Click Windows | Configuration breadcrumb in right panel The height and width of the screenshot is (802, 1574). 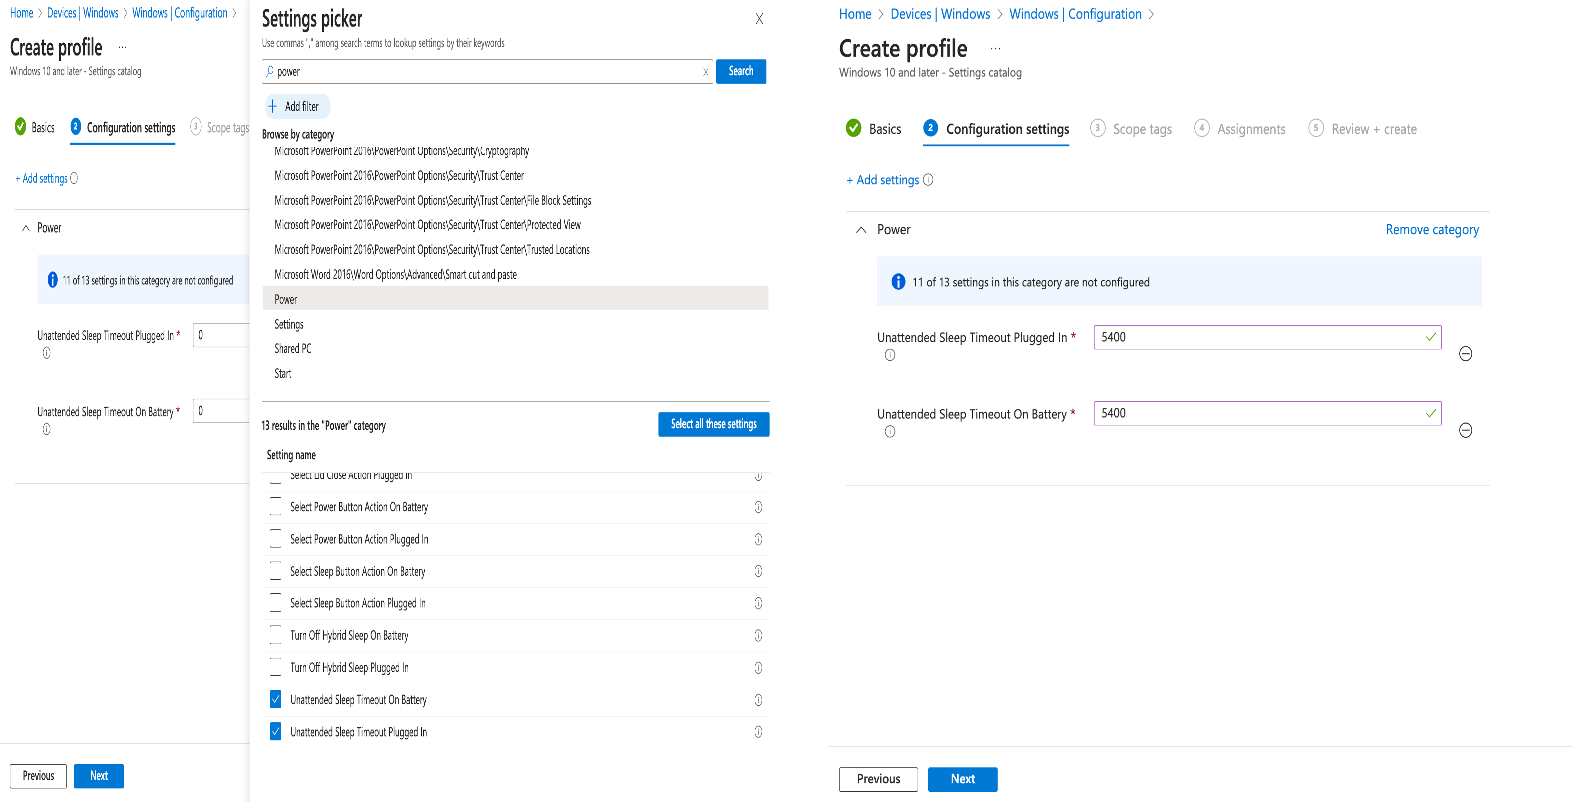[x=1075, y=14]
